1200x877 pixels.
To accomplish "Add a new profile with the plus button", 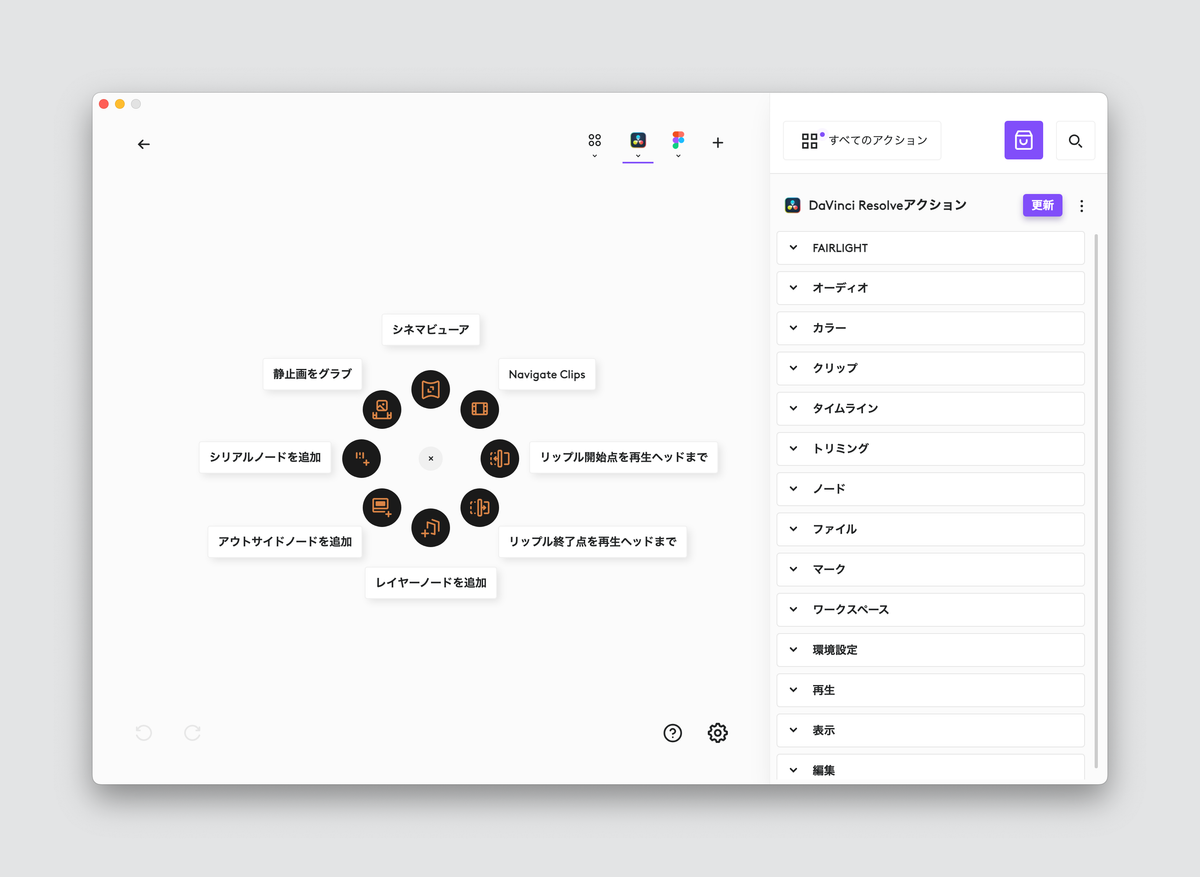I will 717,143.
